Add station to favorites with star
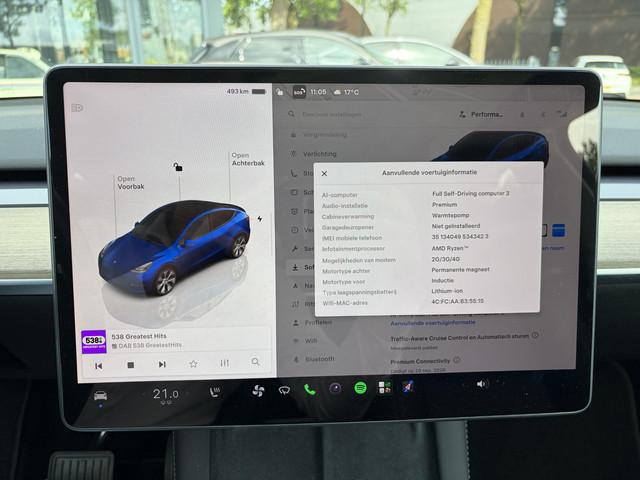640x480 pixels. [193, 363]
